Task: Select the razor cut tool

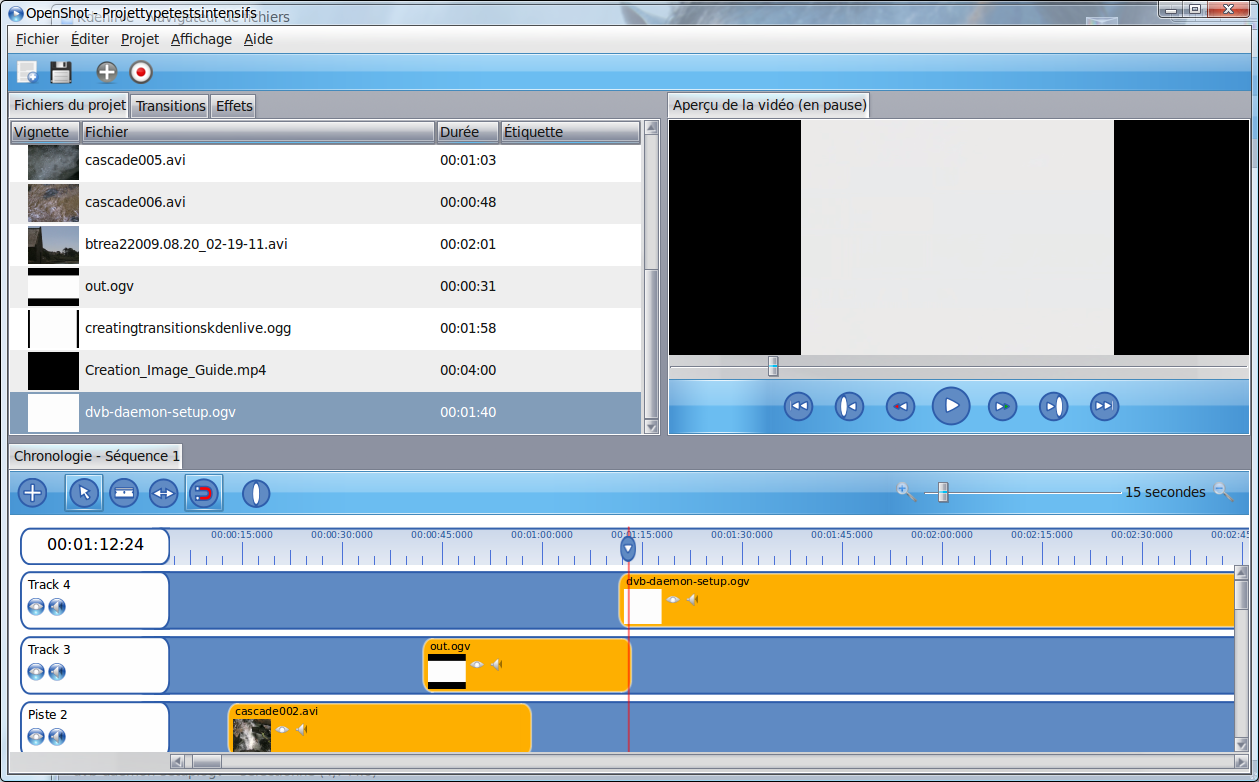Action: click(123, 493)
